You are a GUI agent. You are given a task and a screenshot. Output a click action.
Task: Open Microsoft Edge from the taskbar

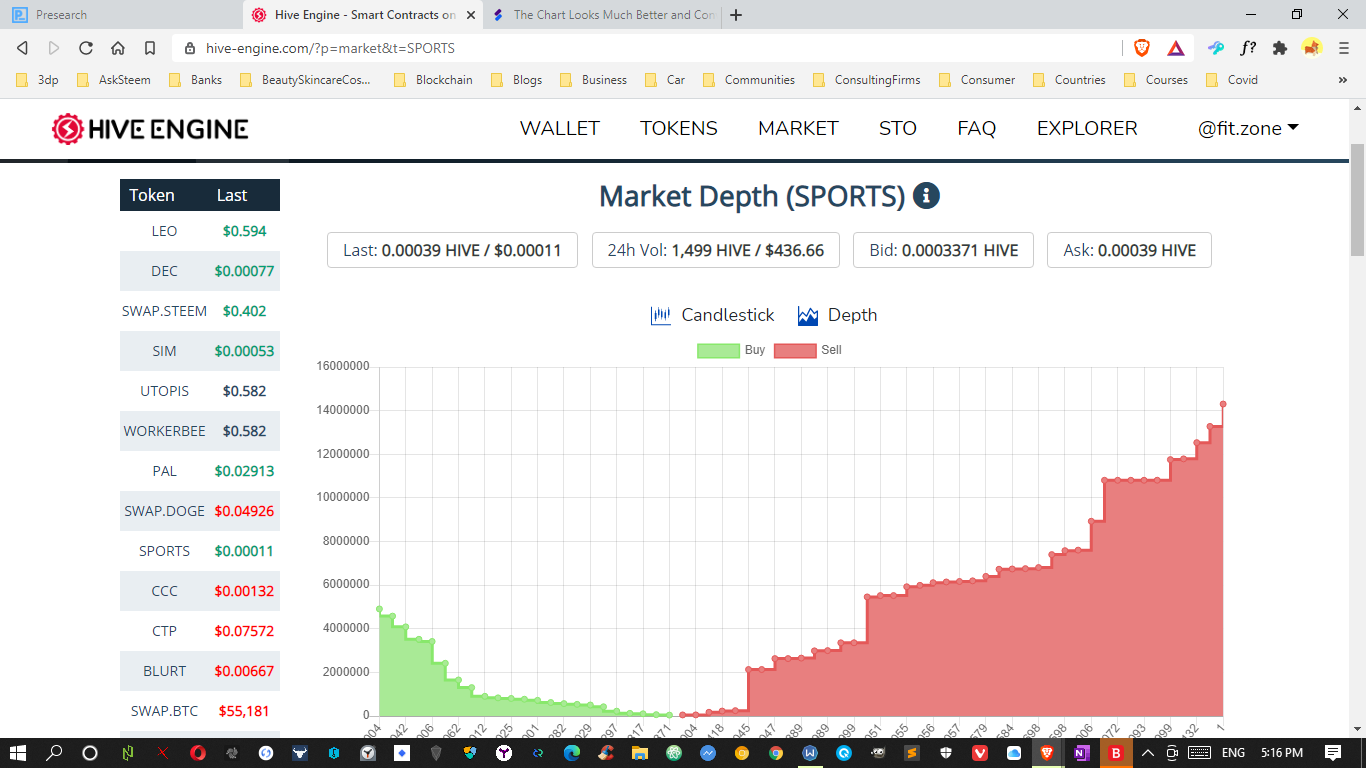pos(572,753)
